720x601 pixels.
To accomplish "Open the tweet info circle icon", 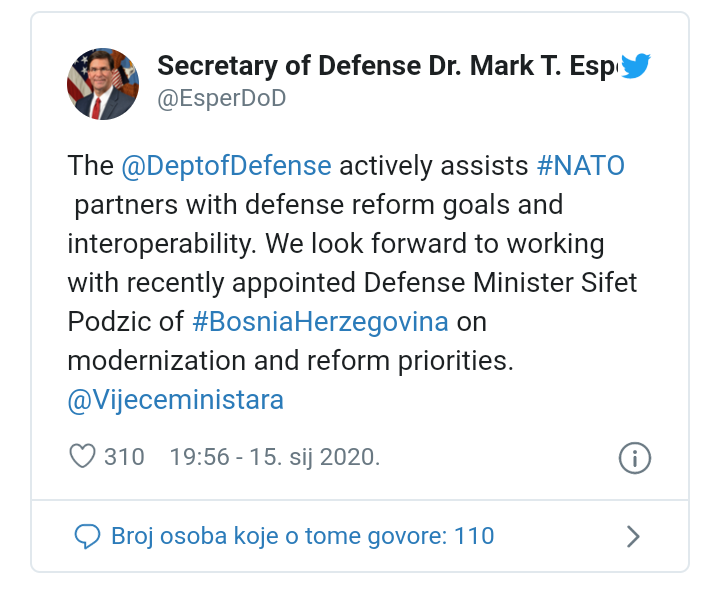I will (x=635, y=458).
